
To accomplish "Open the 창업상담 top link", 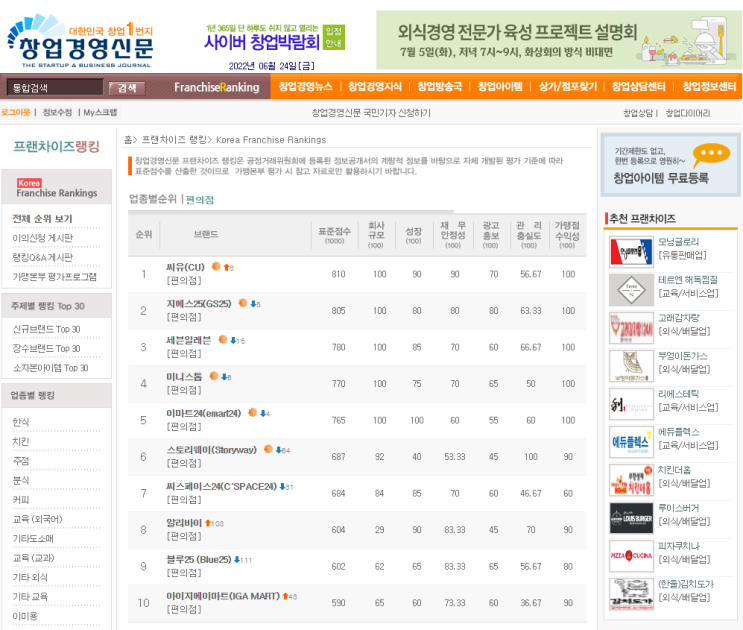I will (x=638, y=113).
